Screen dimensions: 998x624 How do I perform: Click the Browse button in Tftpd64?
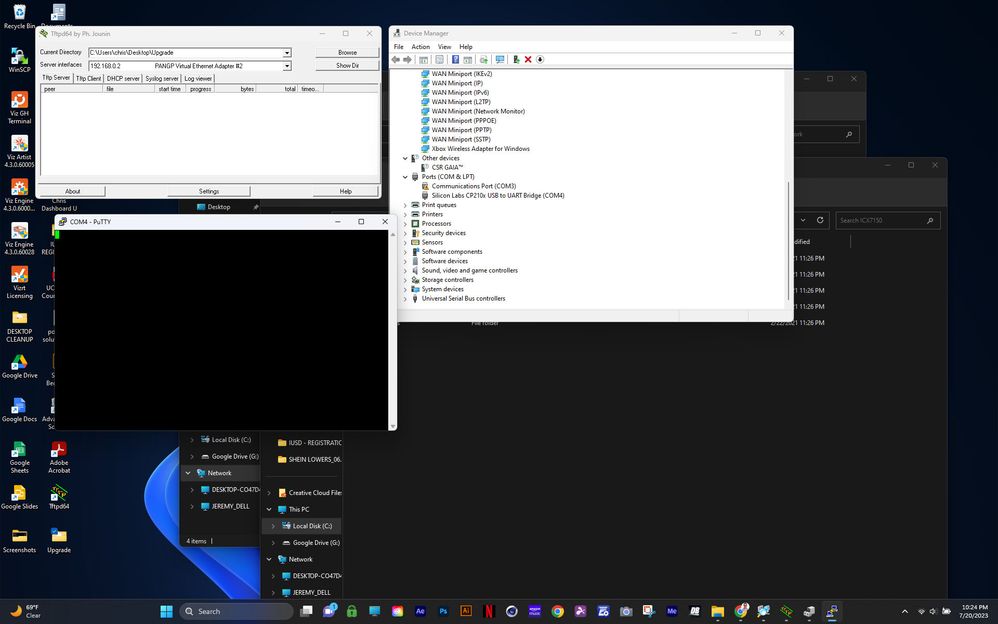pos(348,52)
